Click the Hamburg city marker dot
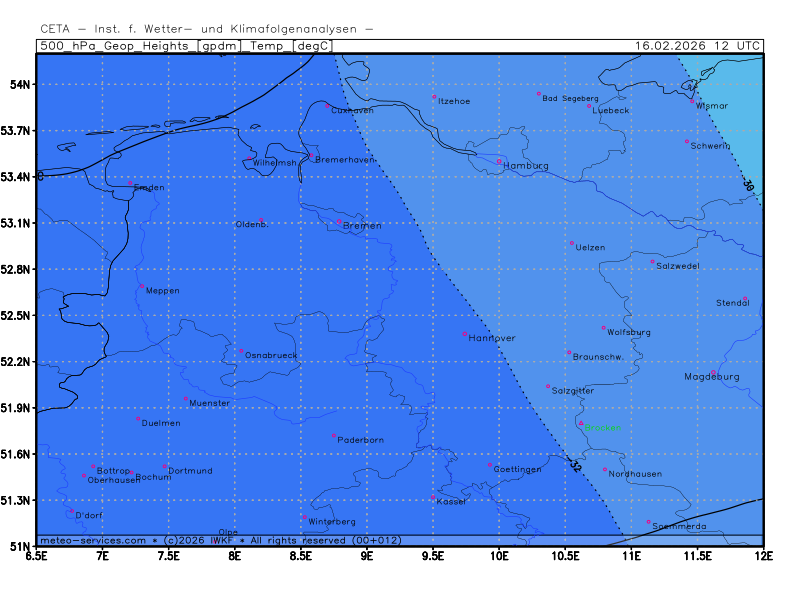 pos(499,161)
